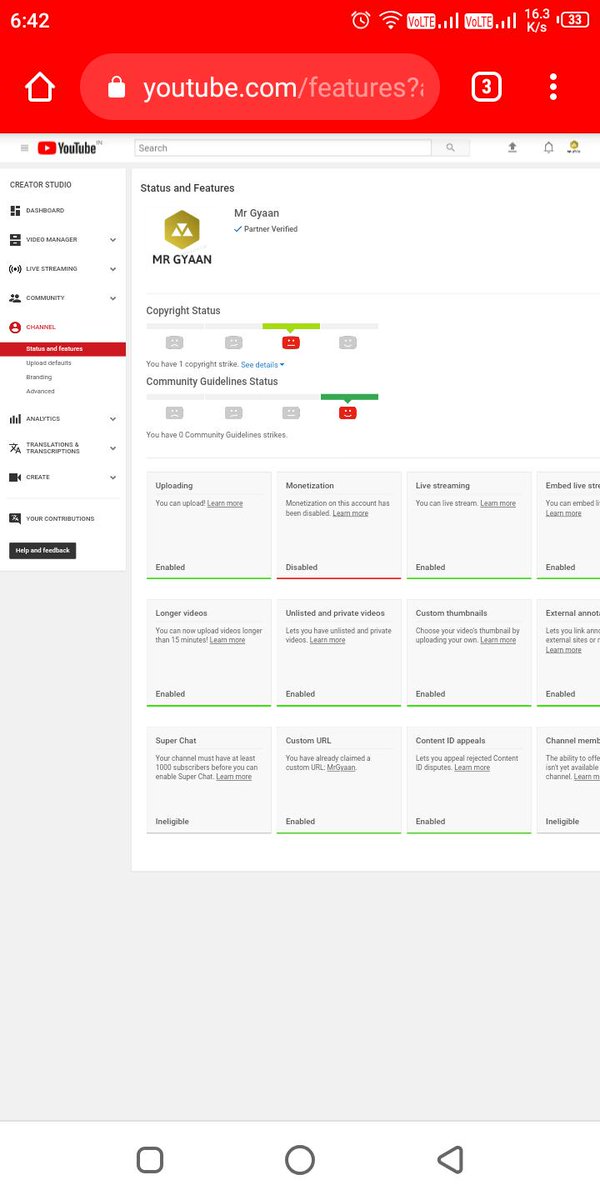Click Learn more in Unlisted and private videos
Screen dimensions: 600x1200
328,641
